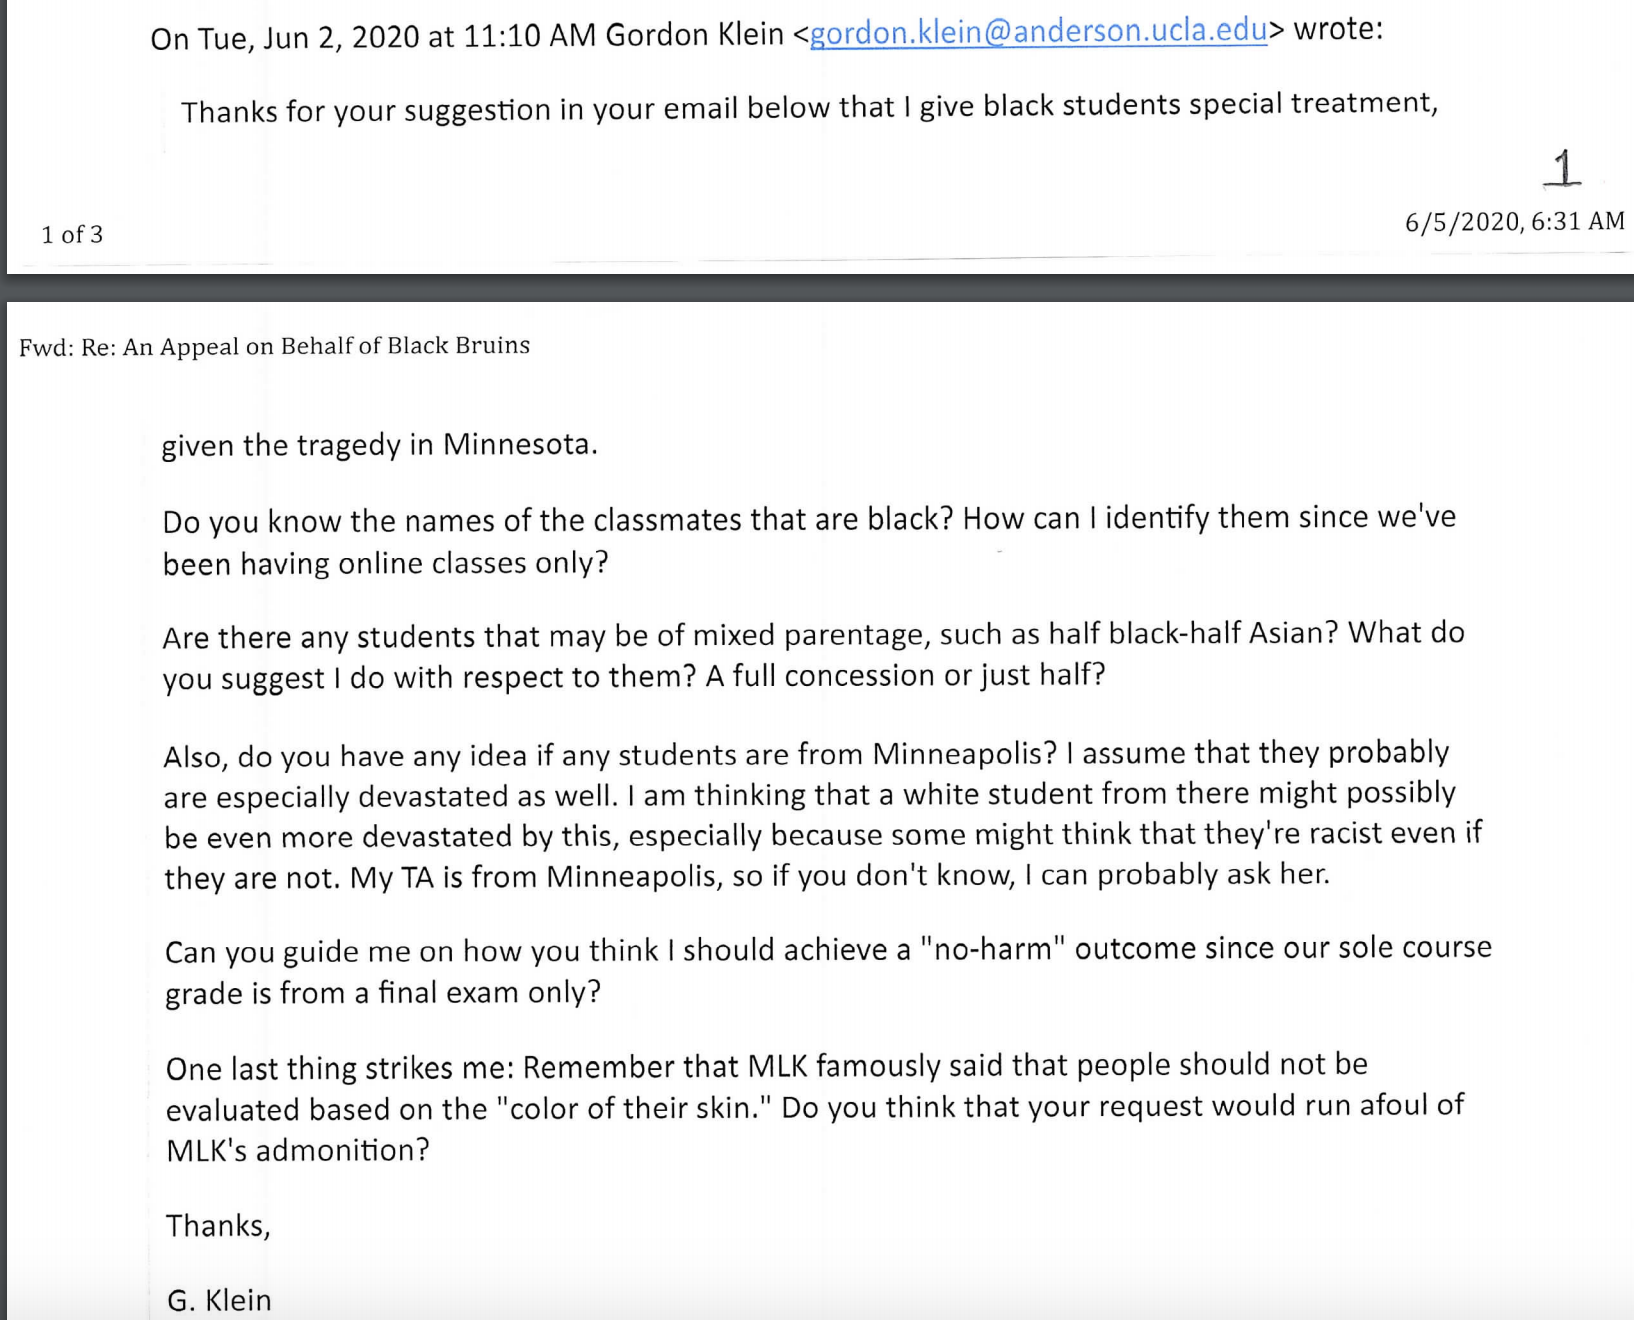Open the gordon.klein@anderson.ucla.edu email link
The width and height of the screenshot is (1634, 1320).
(x=1038, y=33)
